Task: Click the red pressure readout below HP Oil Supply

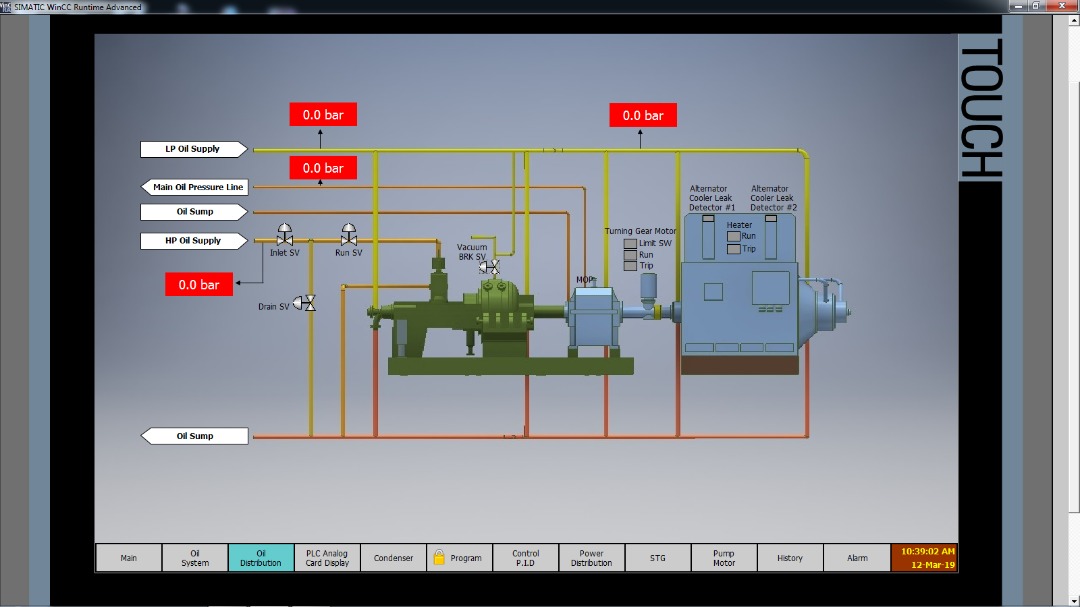Action: tap(199, 285)
